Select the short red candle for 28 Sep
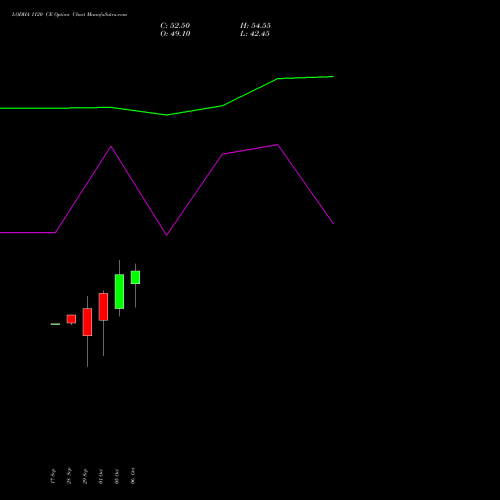Screen dimensions: 500x500 point(71,319)
